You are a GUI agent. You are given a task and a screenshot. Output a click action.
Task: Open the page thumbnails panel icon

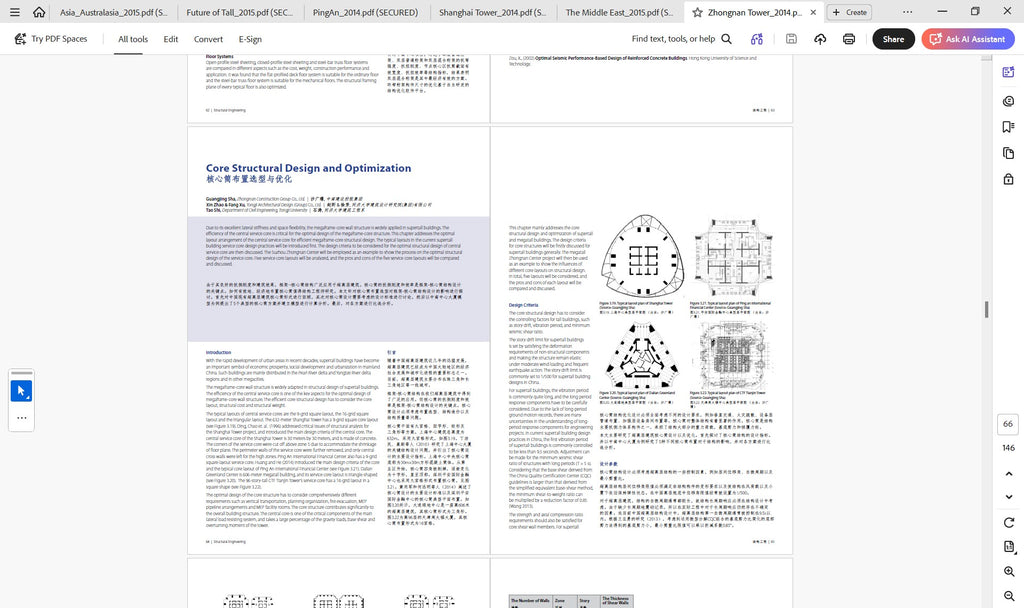click(x=1008, y=153)
